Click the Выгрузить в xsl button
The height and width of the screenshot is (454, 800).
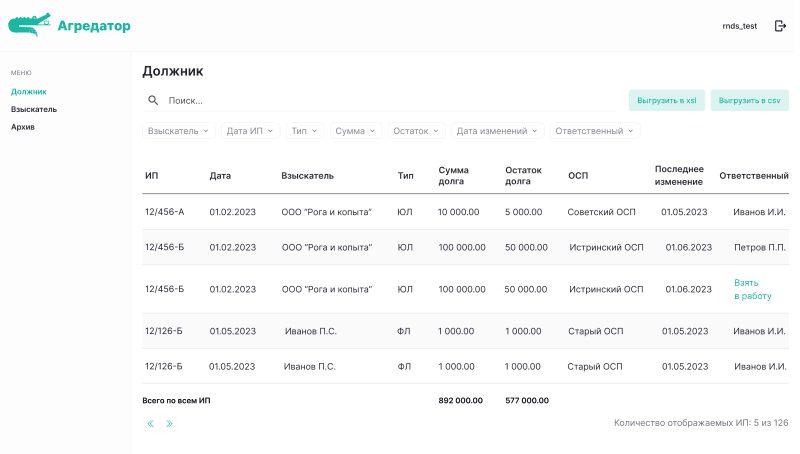tap(666, 100)
